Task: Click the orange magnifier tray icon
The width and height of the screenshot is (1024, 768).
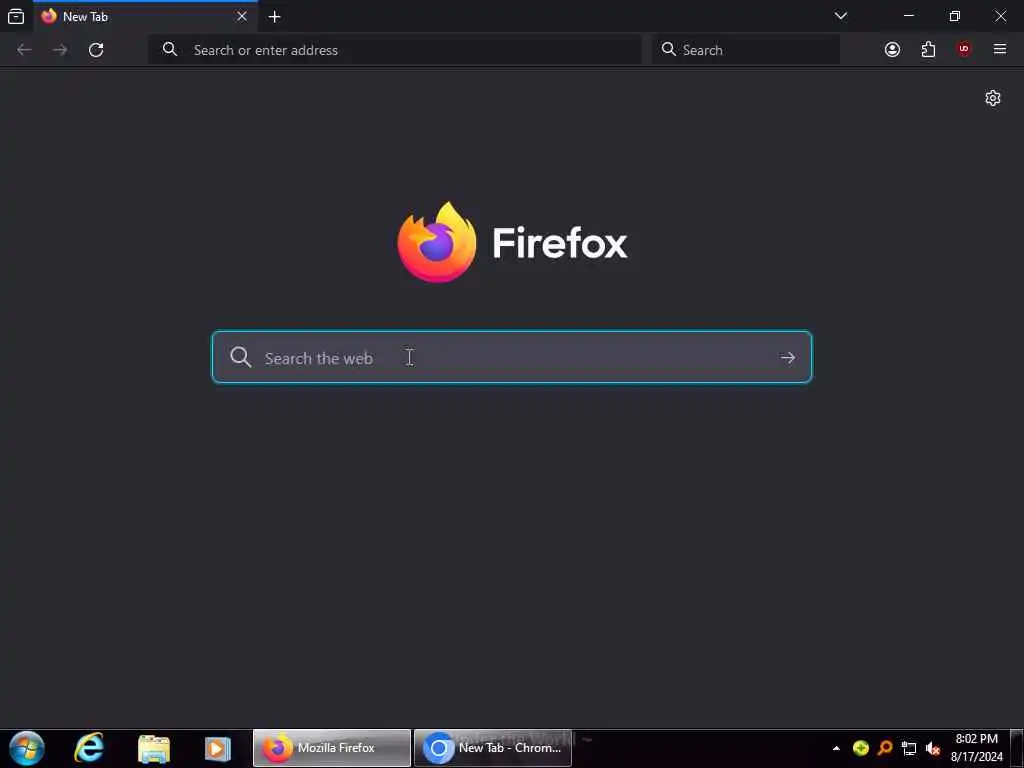Action: point(885,748)
